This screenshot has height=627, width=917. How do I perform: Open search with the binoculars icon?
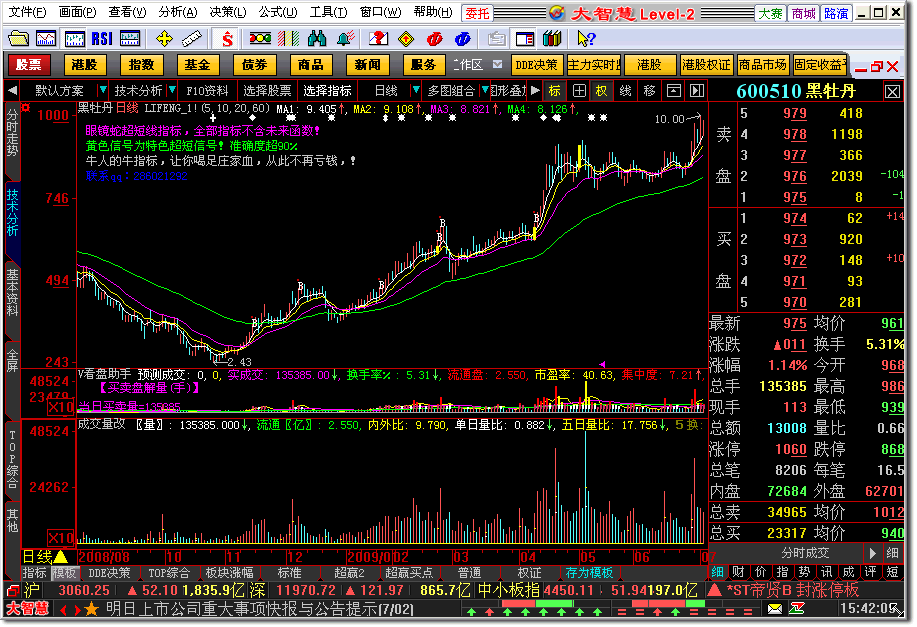click(317, 39)
